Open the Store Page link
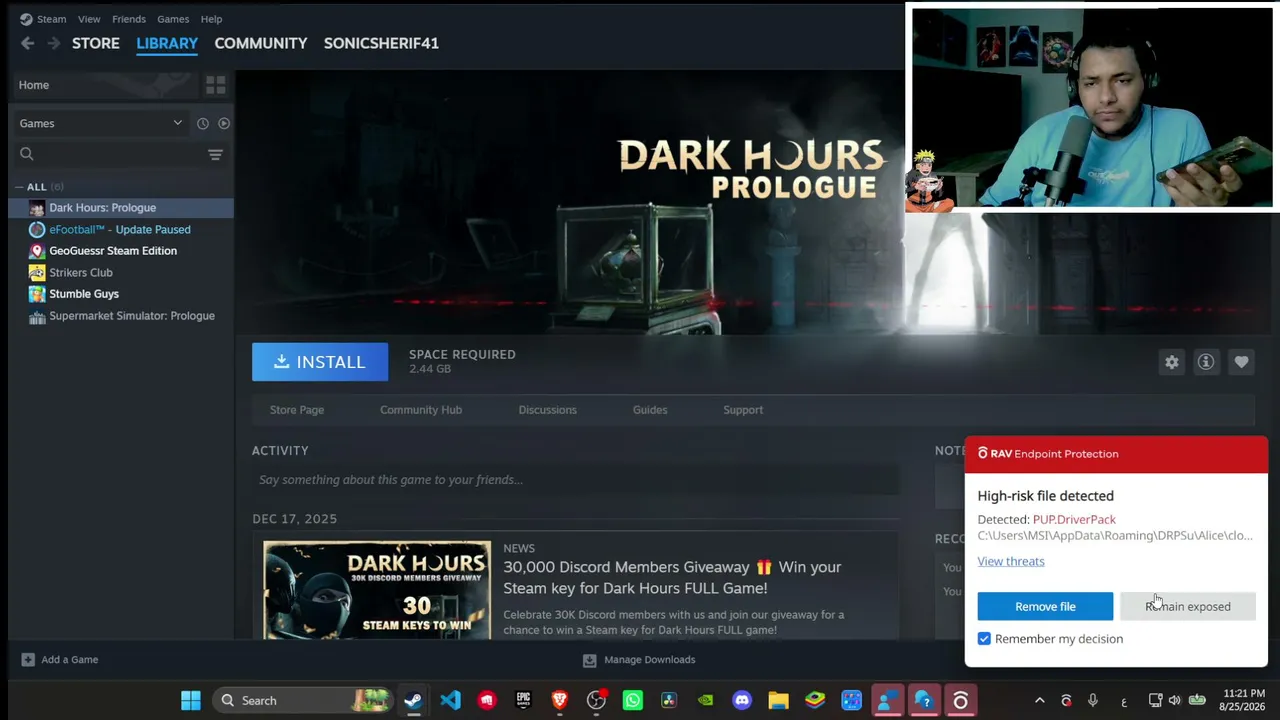Viewport: 1280px width, 720px height. (297, 410)
